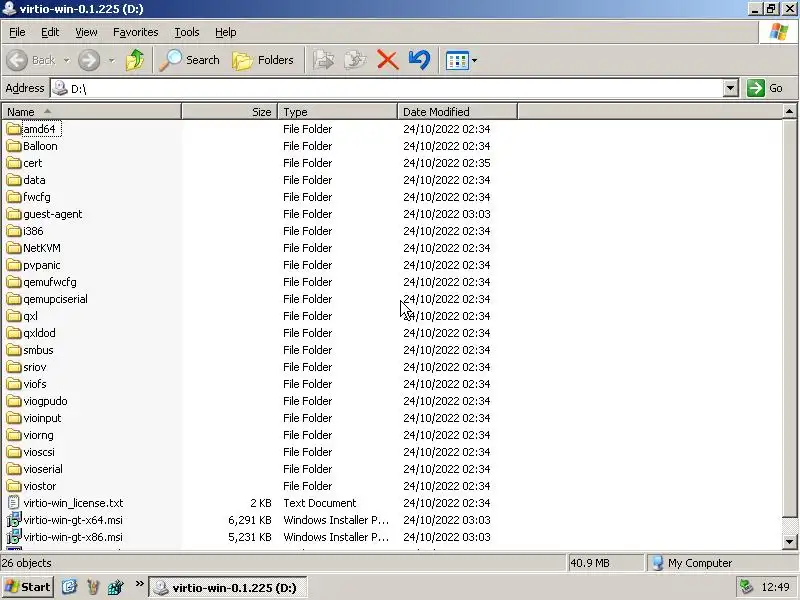Select the virtio-win-gt-x86.msi installer icon

(x=14, y=537)
